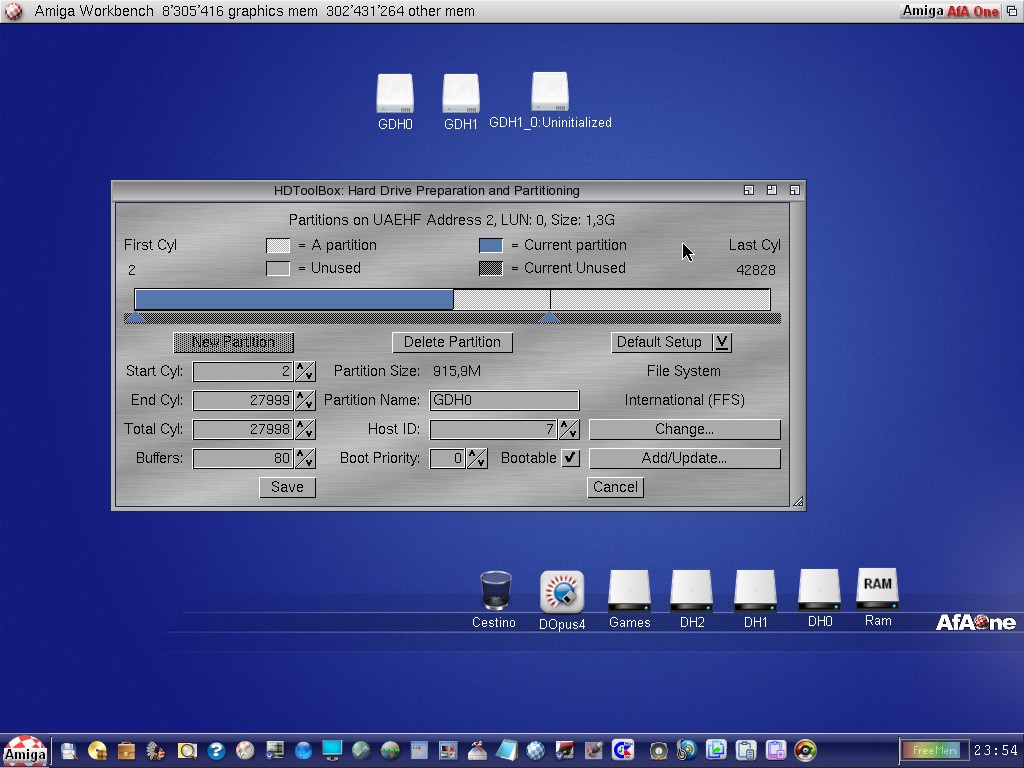This screenshot has width=1024, height=768.
Task: Click the blue question mark help icon in taskbar
Action: pos(216,750)
